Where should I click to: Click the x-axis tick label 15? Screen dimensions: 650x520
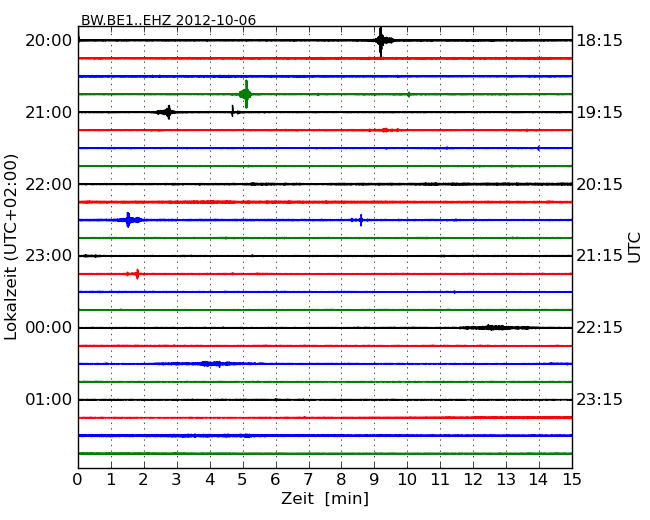click(572, 479)
